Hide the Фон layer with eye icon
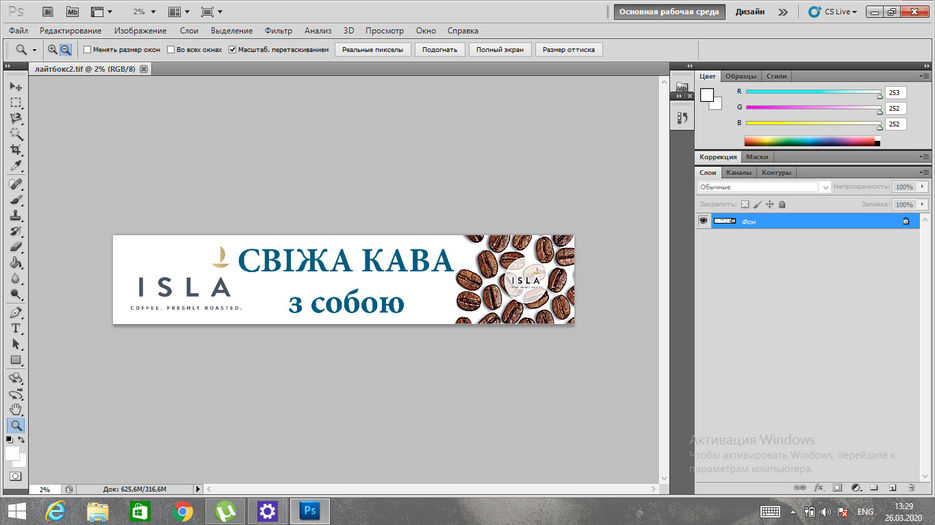Screen dimensions: 935x525 704,221
